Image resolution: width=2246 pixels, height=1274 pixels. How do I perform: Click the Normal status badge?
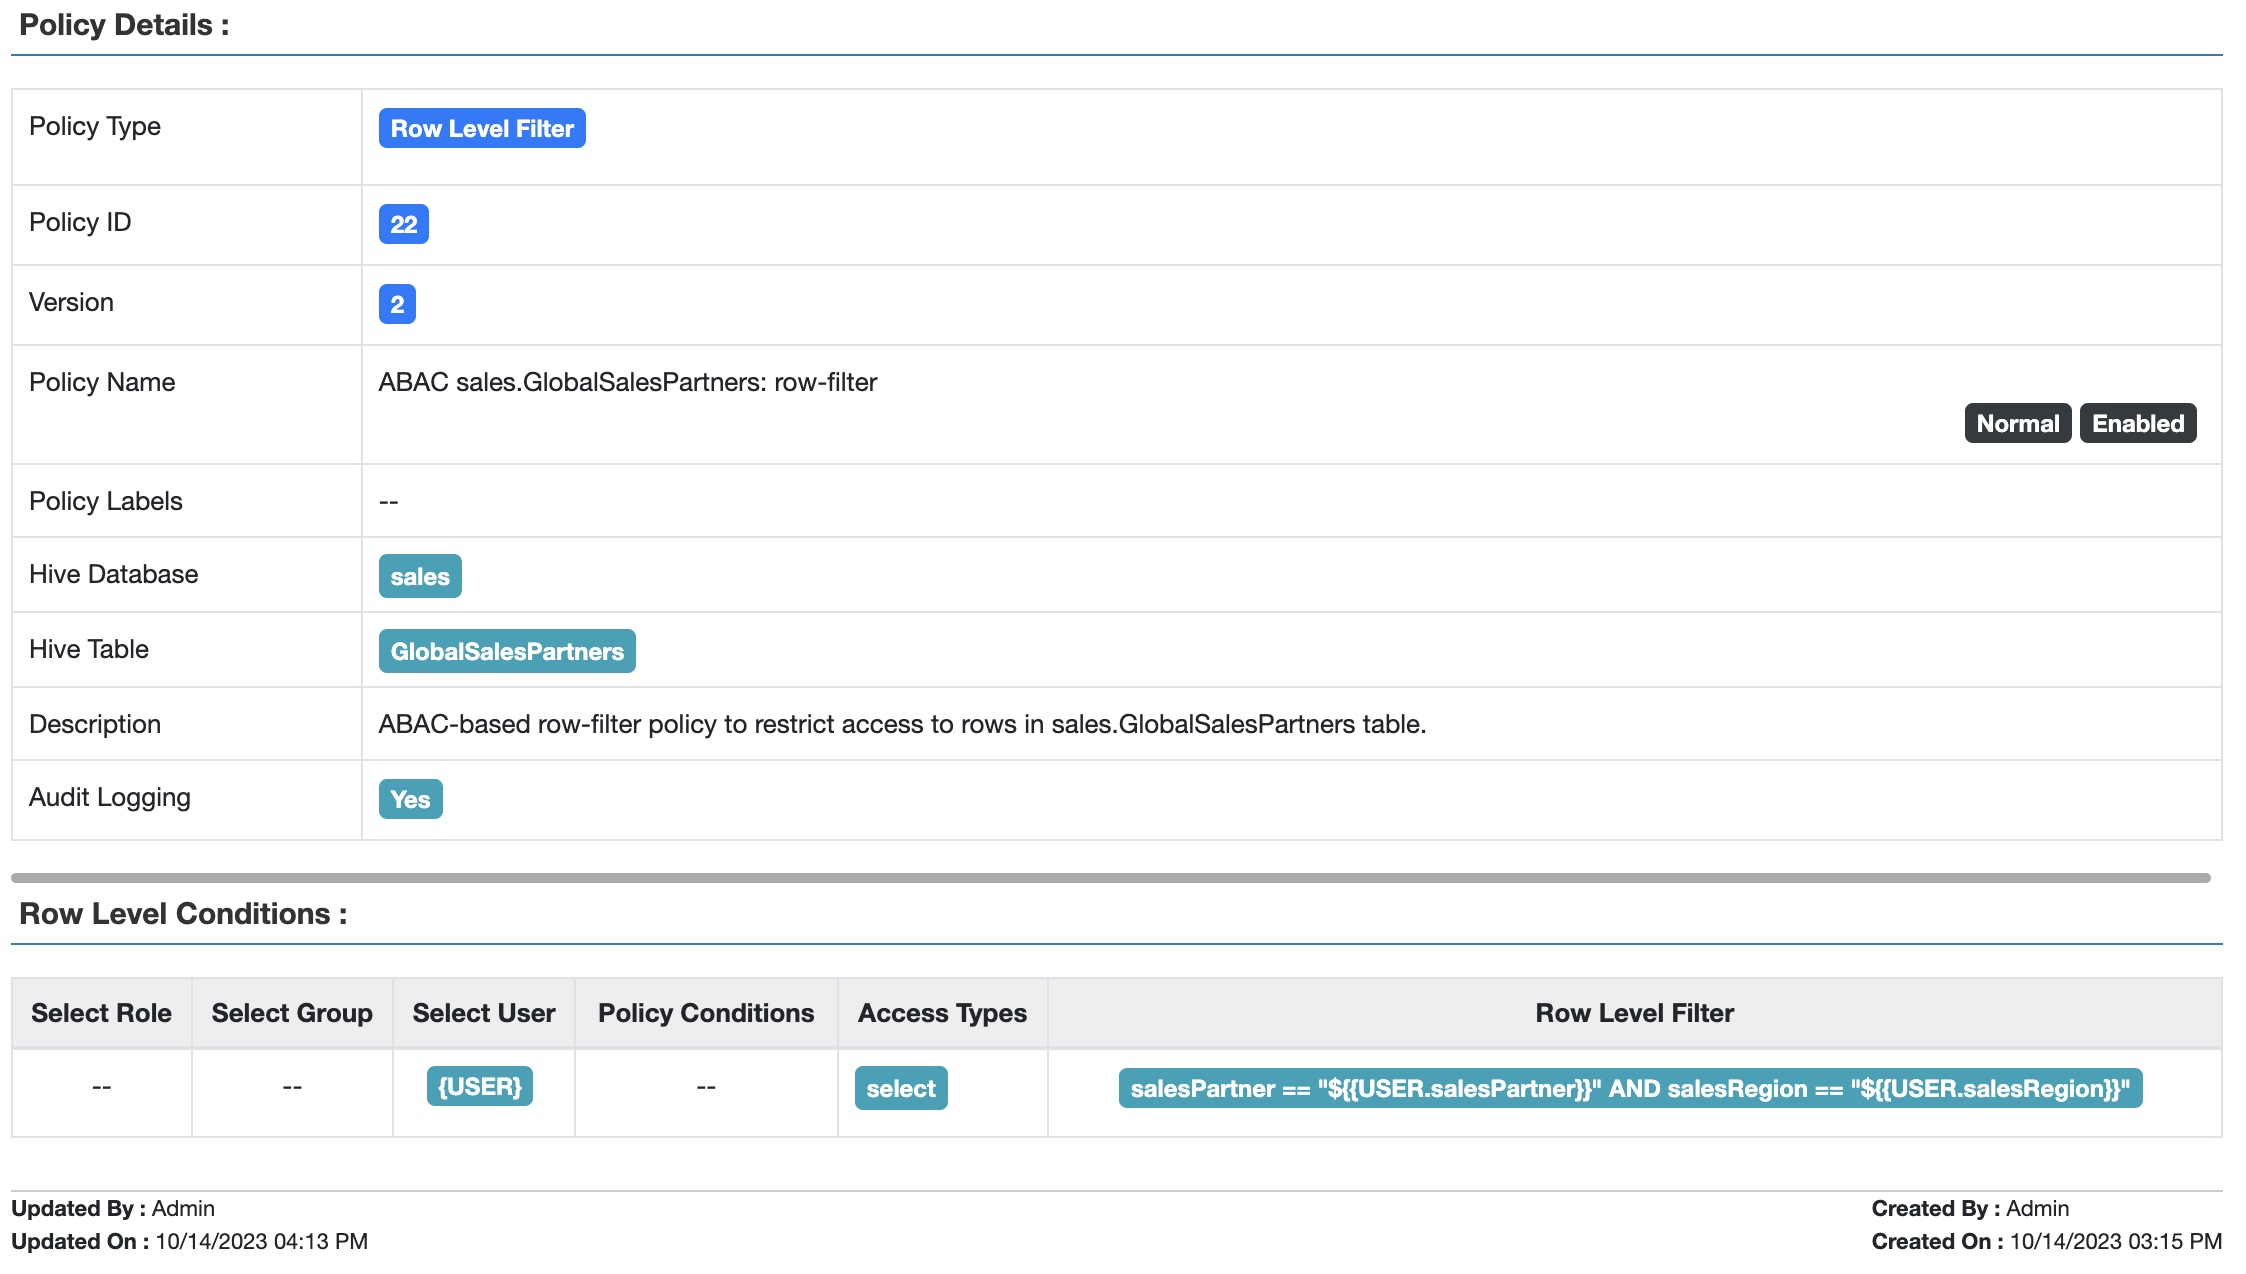click(x=2016, y=423)
